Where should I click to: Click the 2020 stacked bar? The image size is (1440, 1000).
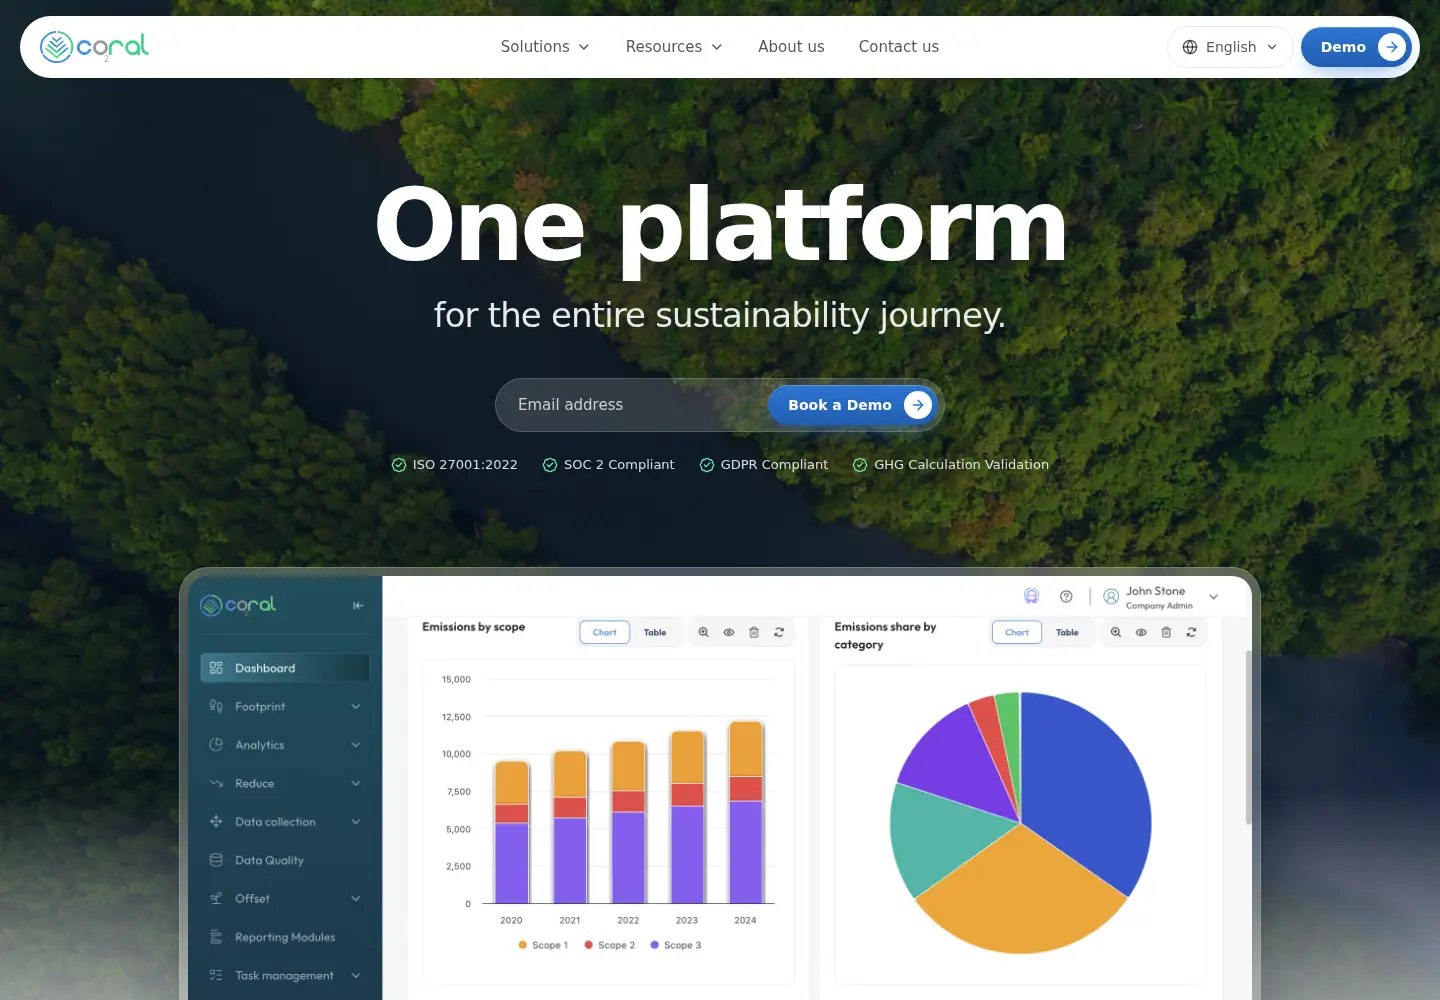(512, 832)
